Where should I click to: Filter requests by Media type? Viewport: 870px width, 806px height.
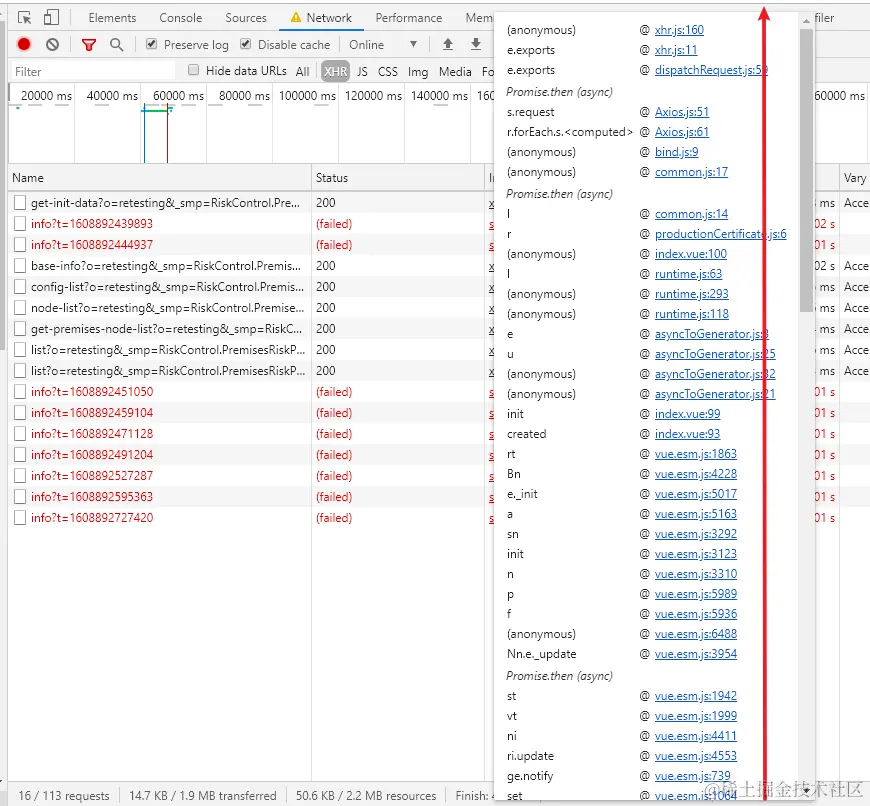455,72
